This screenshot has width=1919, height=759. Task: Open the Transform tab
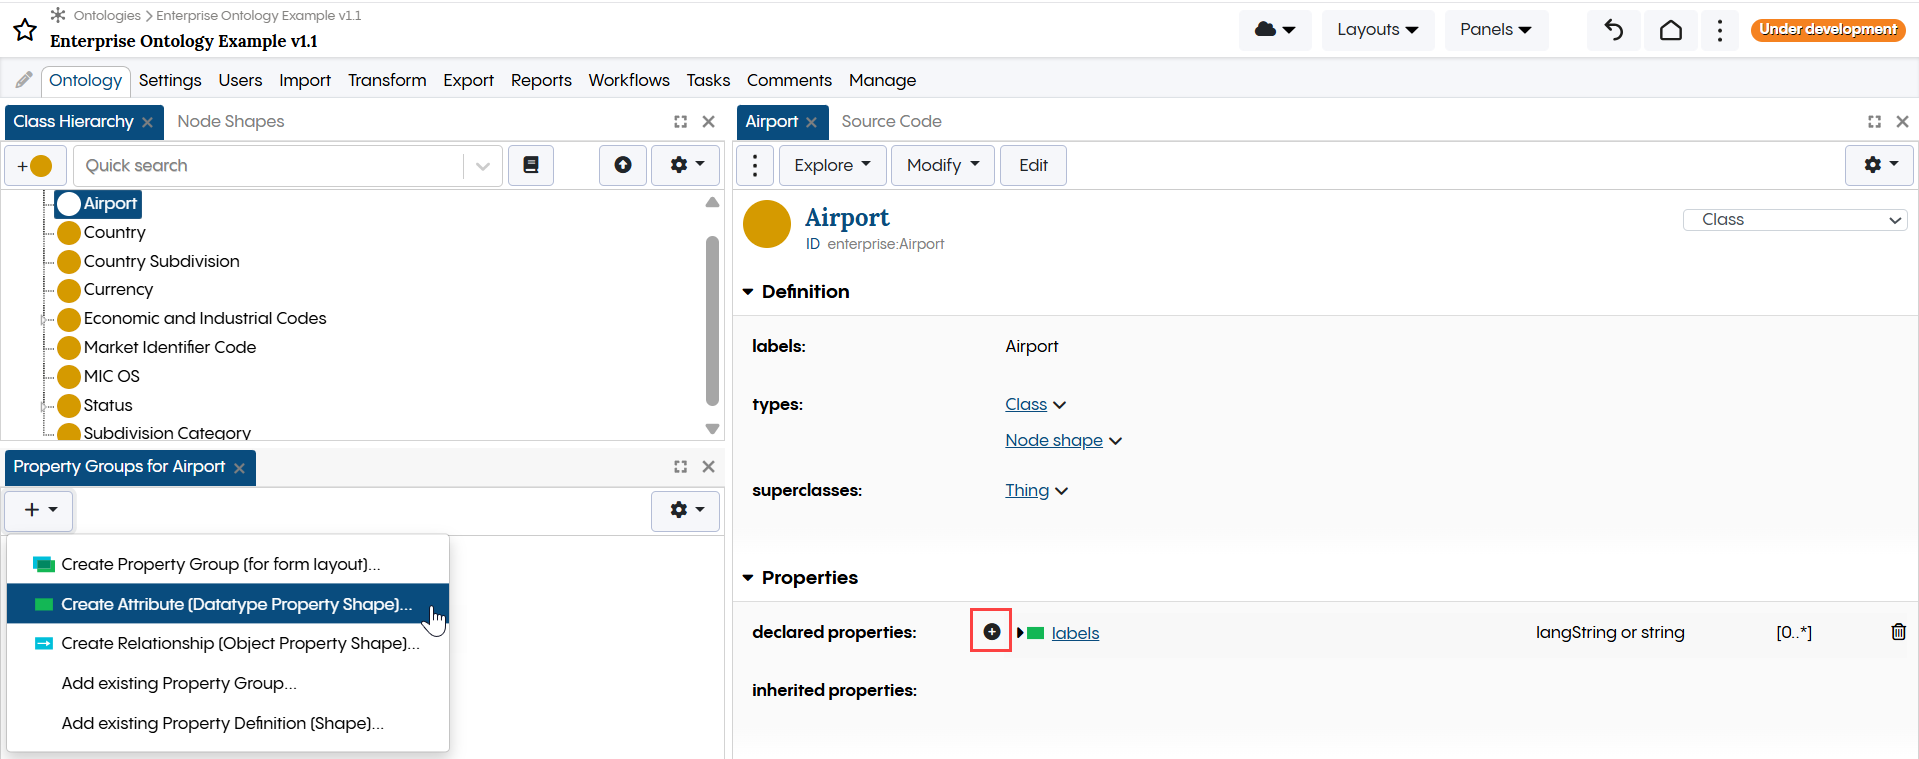click(x=387, y=80)
